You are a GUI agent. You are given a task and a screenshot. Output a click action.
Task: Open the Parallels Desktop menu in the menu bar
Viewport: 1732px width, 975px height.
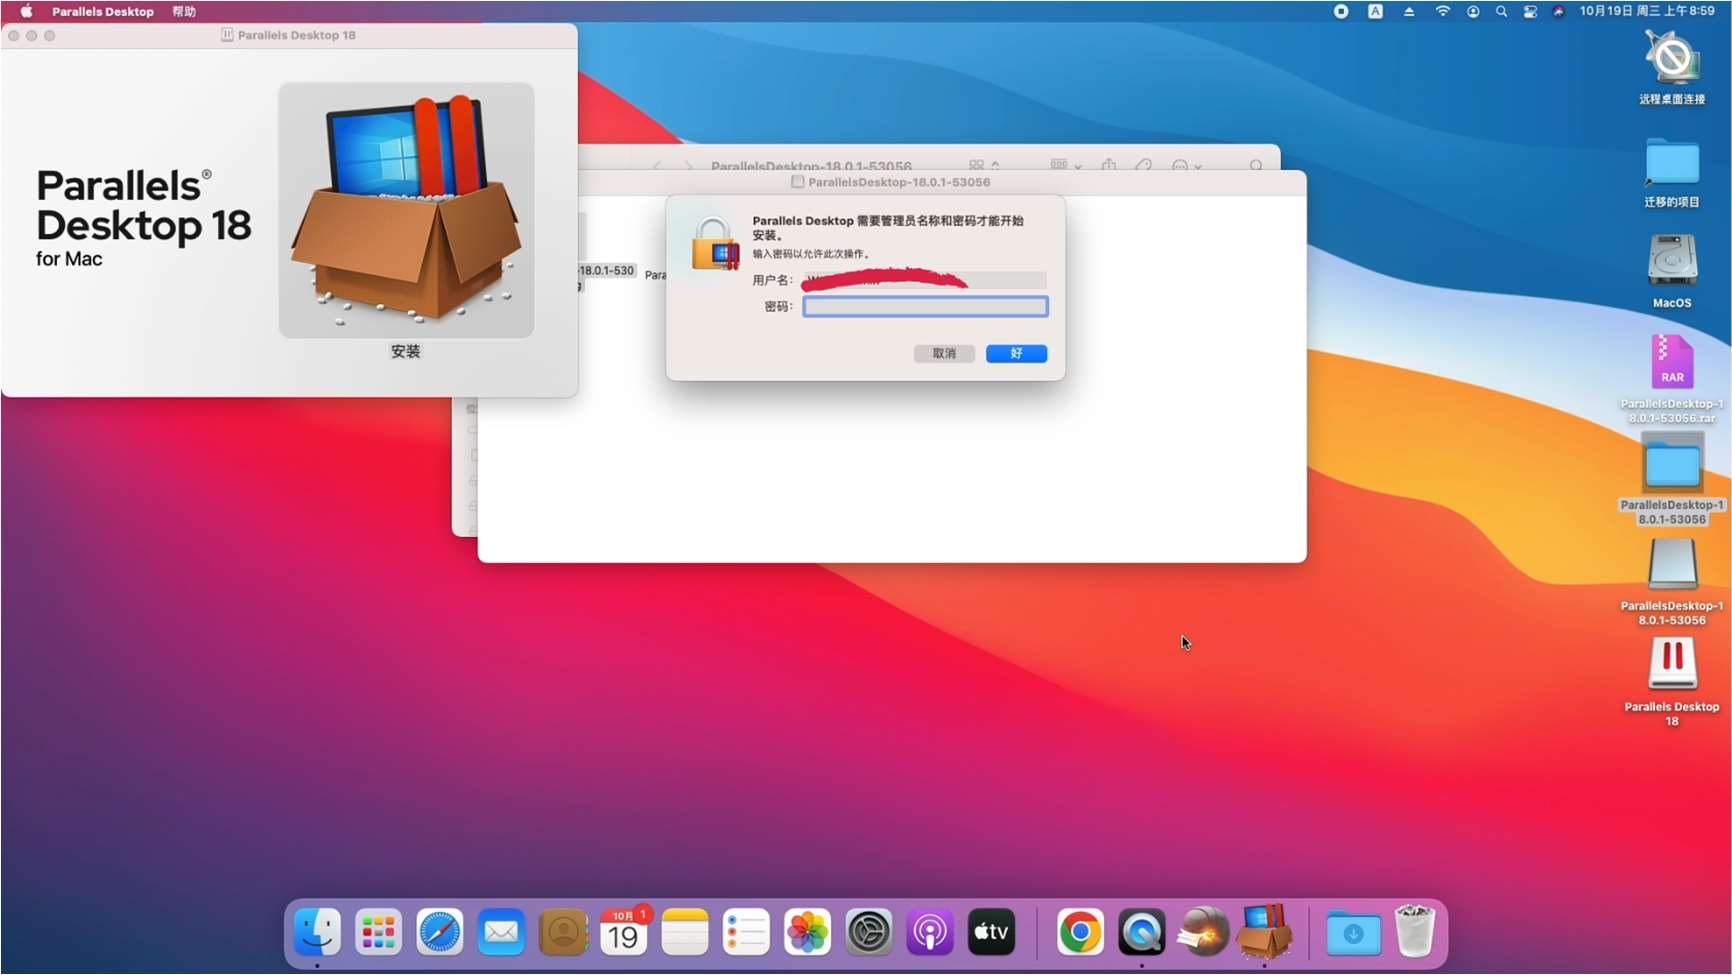[103, 11]
